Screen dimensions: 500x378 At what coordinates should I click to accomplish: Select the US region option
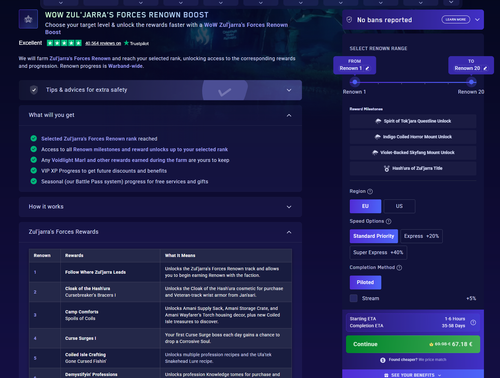pyautogui.click(x=399, y=206)
